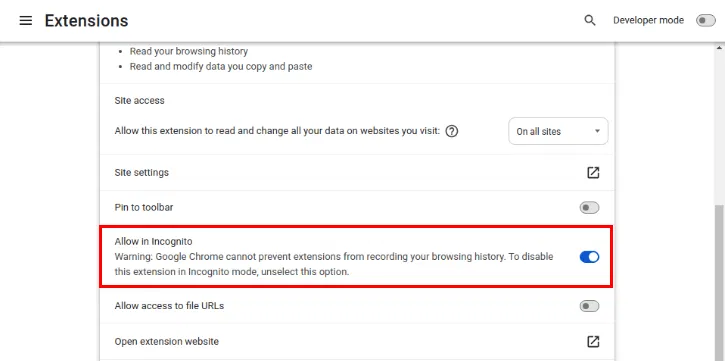Click the Allow in Incognito heading text
Screen dimensions: 725x361
pyautogui.click(x=153, y=241)
